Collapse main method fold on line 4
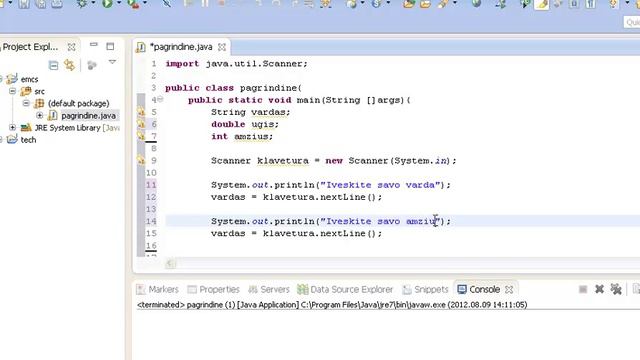Viewport: 640px width, 360px height. (160, 99)
